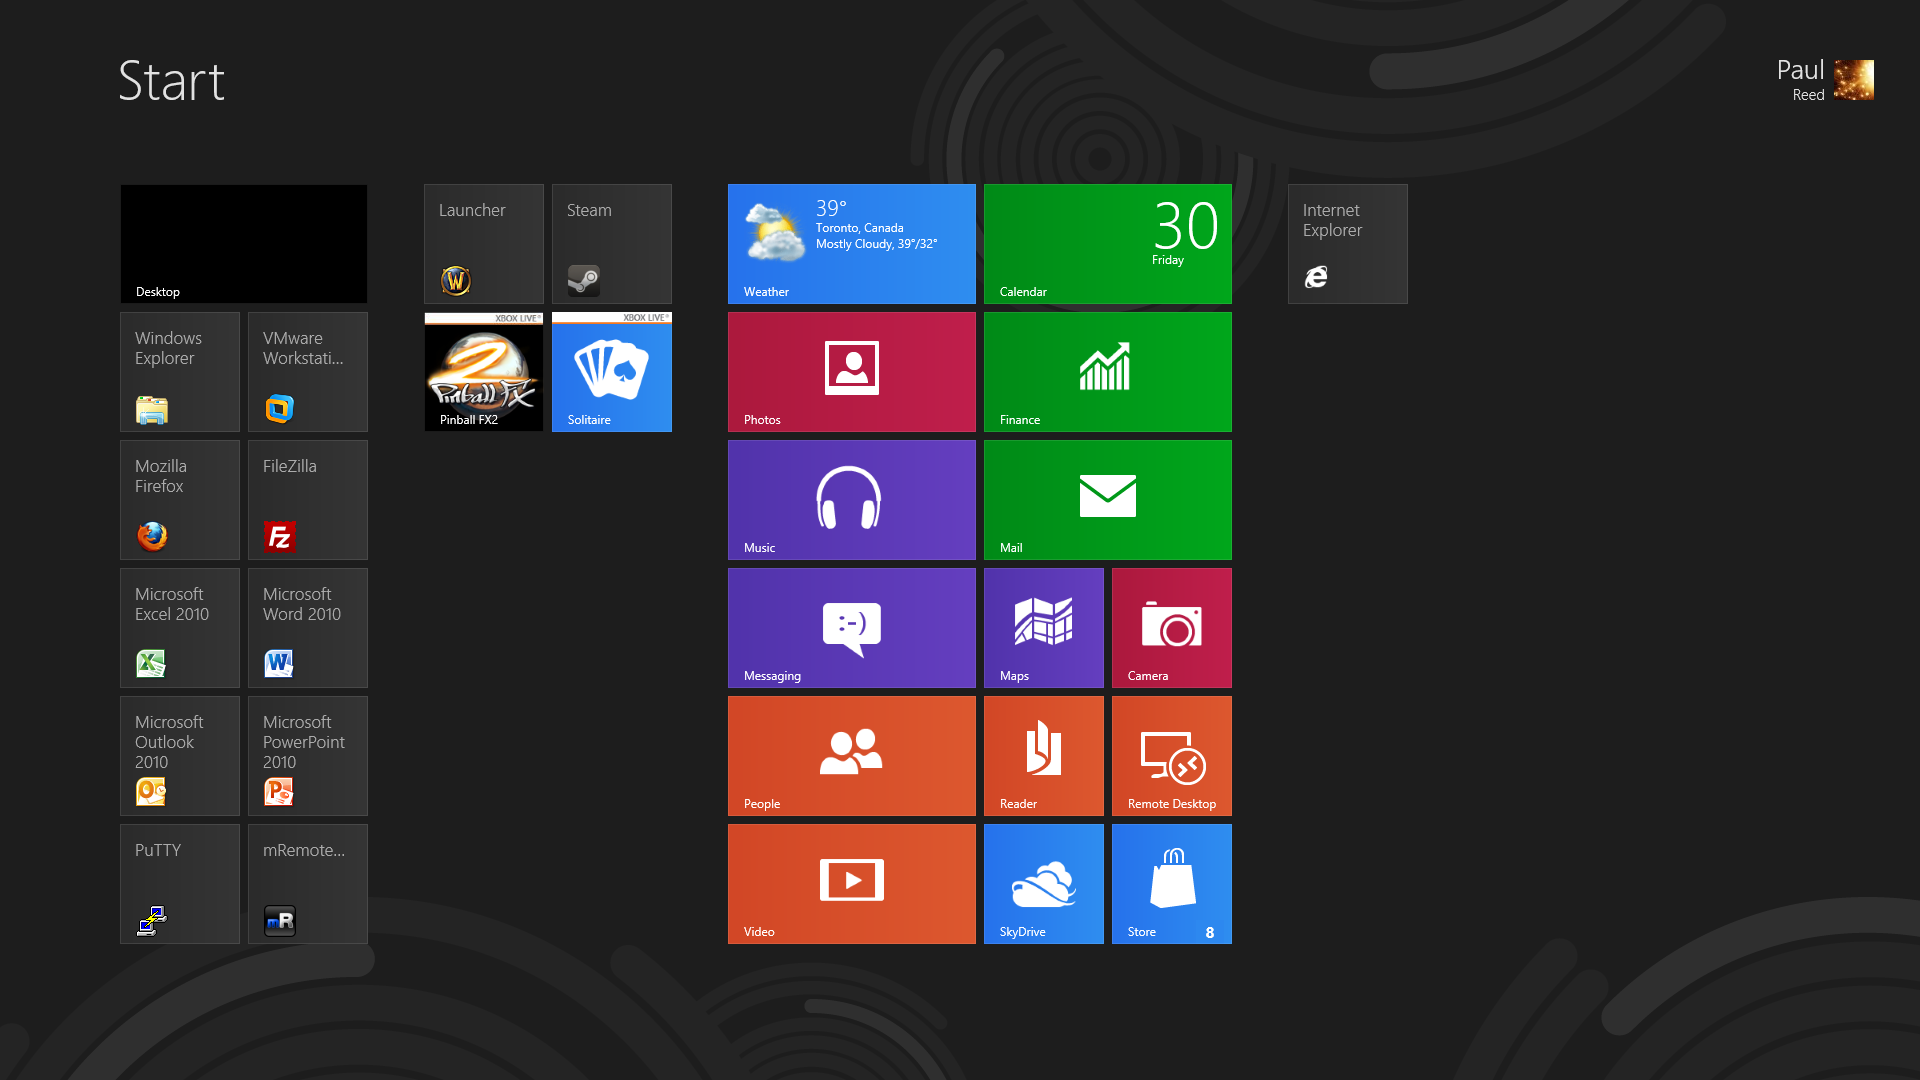Open Solitaire game tile
The height and width of the screenshot is (1080, 1920).
(x=612, y=372)
